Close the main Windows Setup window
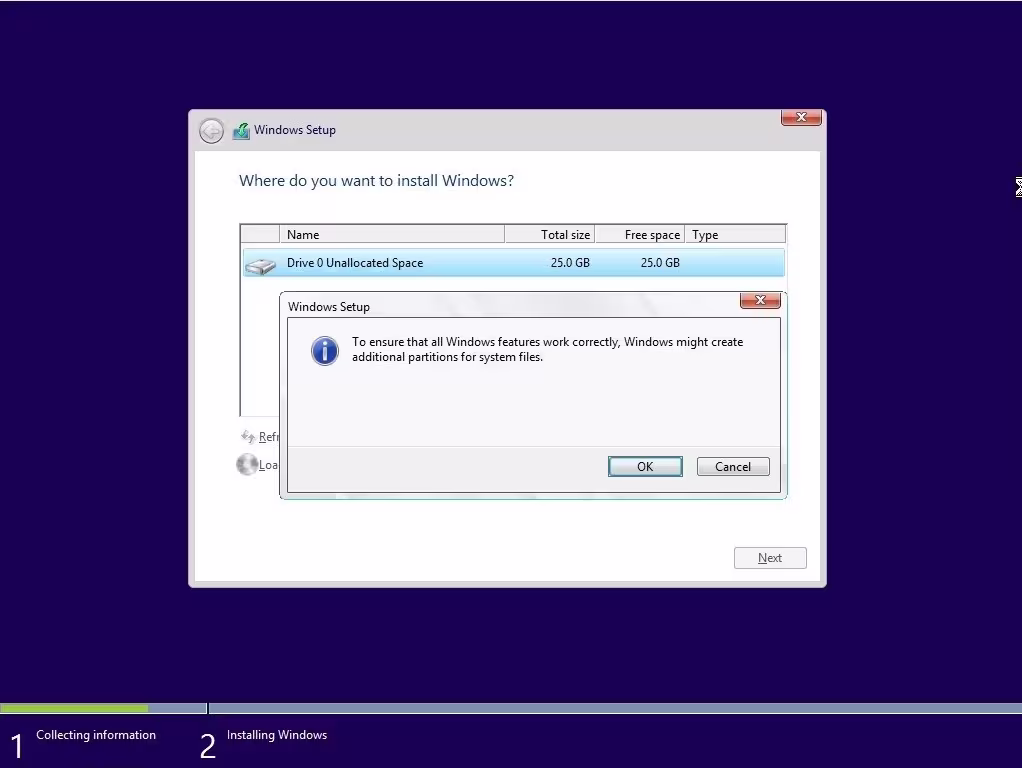Image resolution: width=1022 pixels, height=768 pixels. [x=801, y=117]
